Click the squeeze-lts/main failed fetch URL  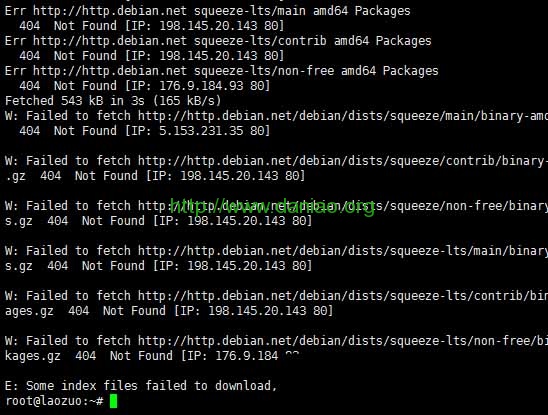click(x=343, y=251)
